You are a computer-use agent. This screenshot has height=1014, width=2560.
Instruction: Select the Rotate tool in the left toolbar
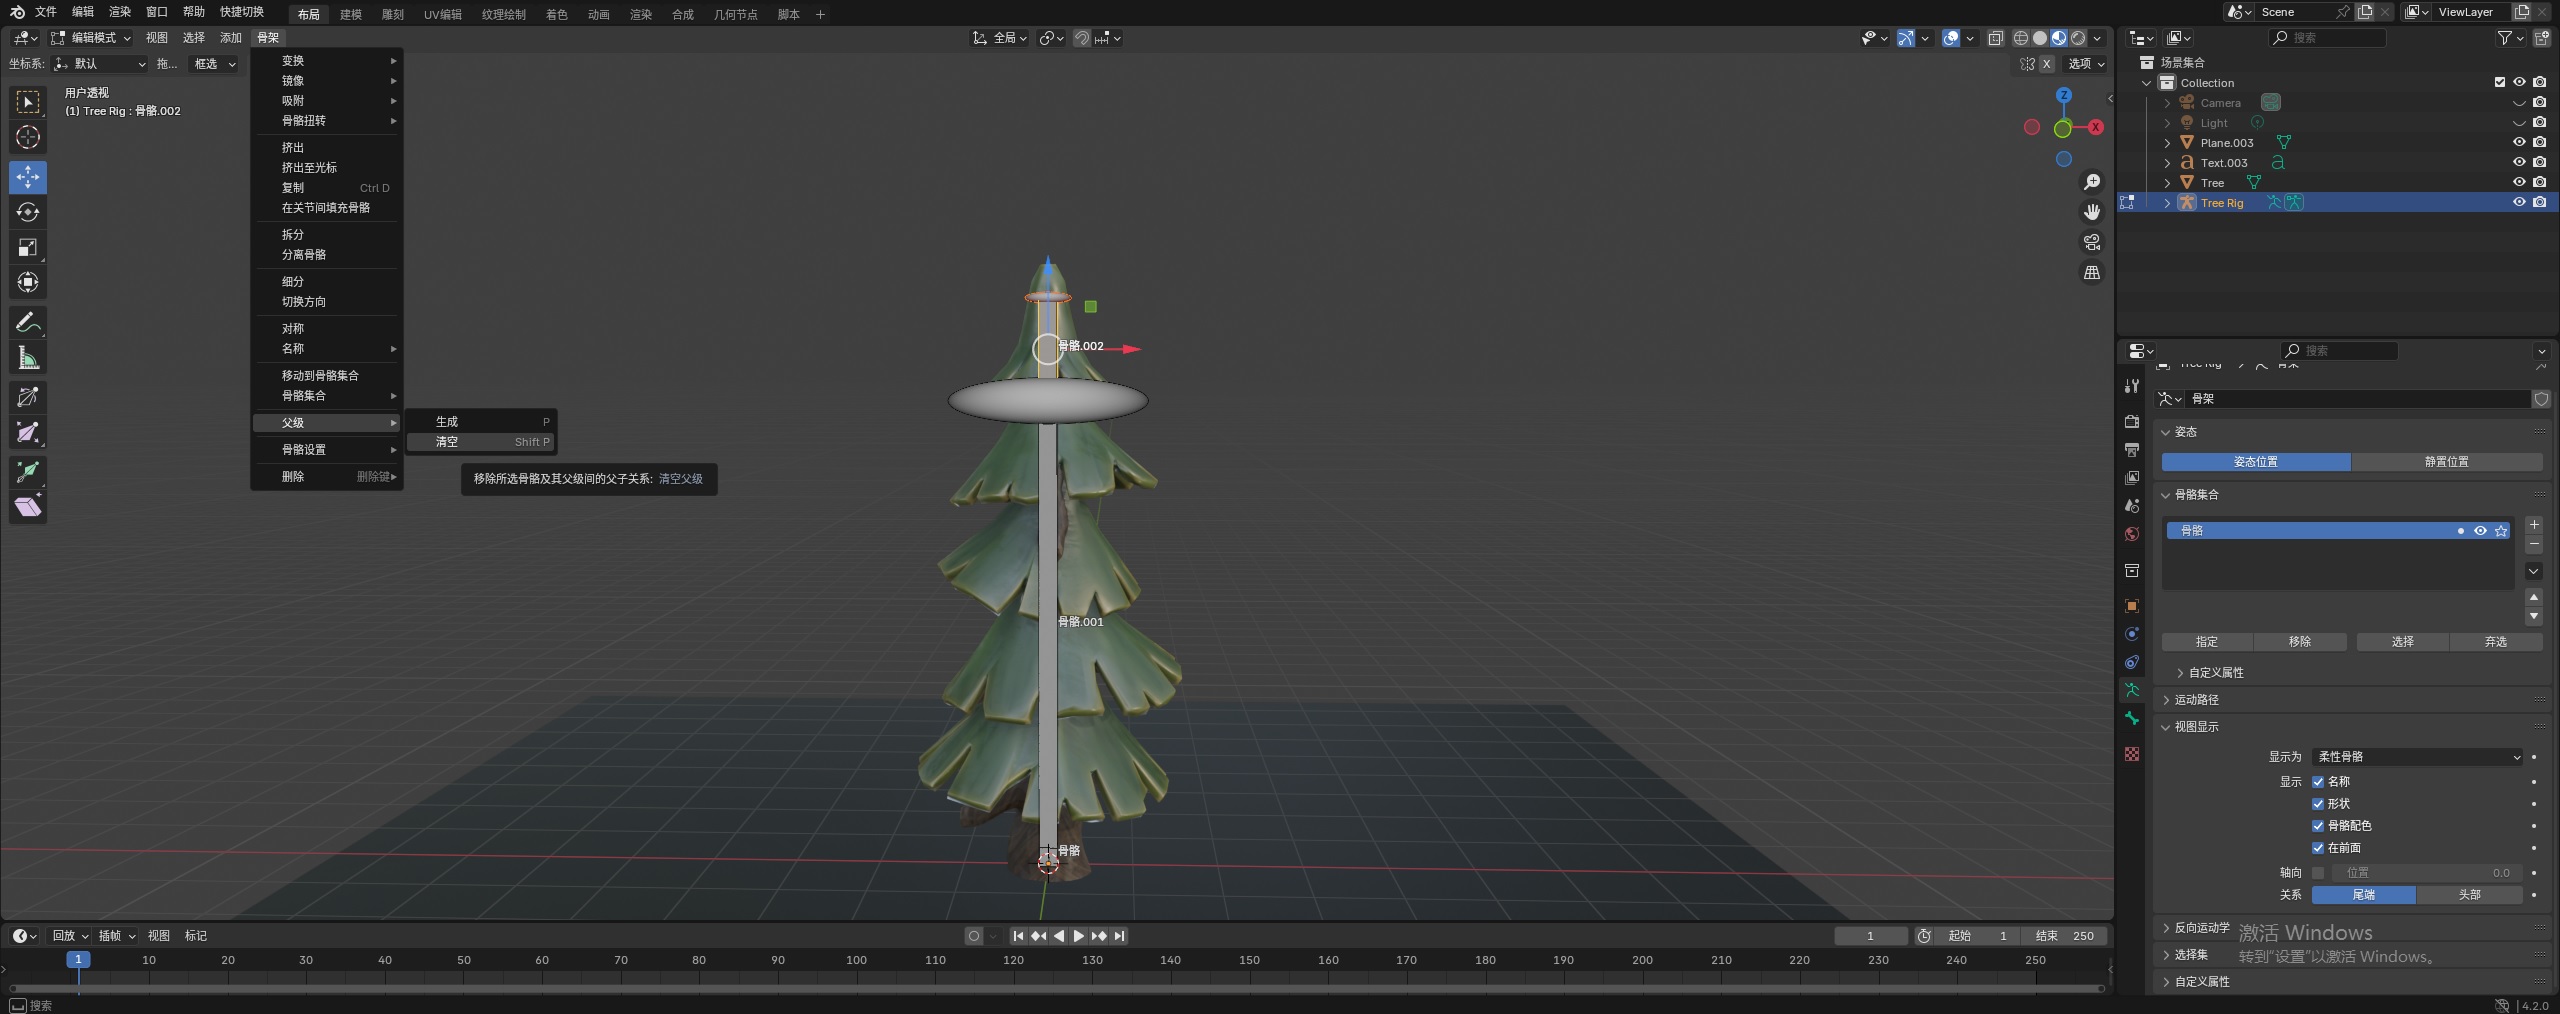[28, 212]
